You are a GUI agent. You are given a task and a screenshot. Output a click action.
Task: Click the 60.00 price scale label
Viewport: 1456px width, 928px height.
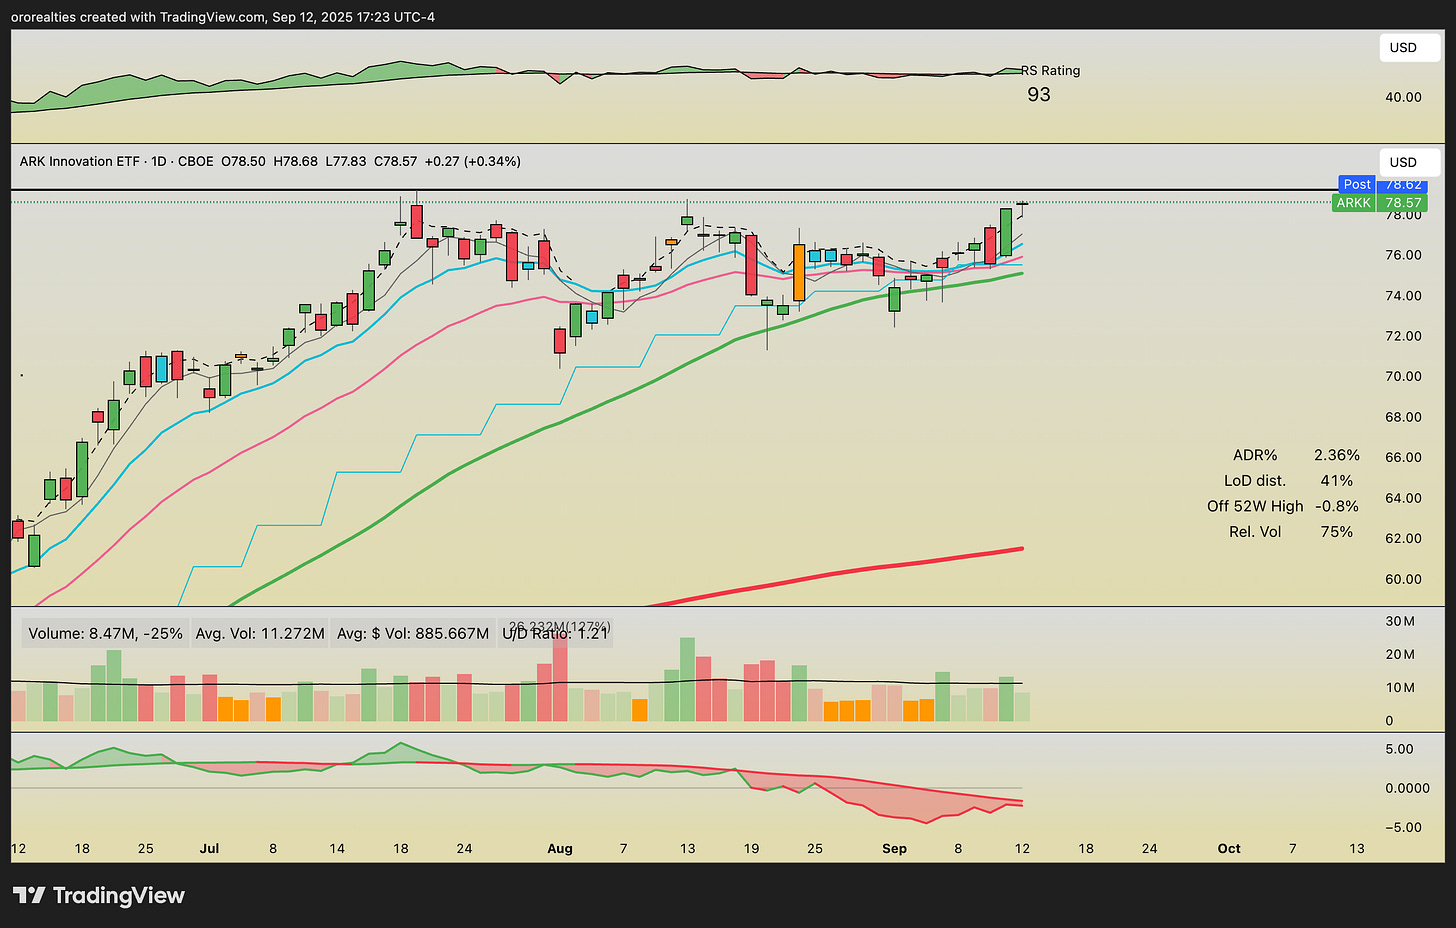click(1403, 579)
